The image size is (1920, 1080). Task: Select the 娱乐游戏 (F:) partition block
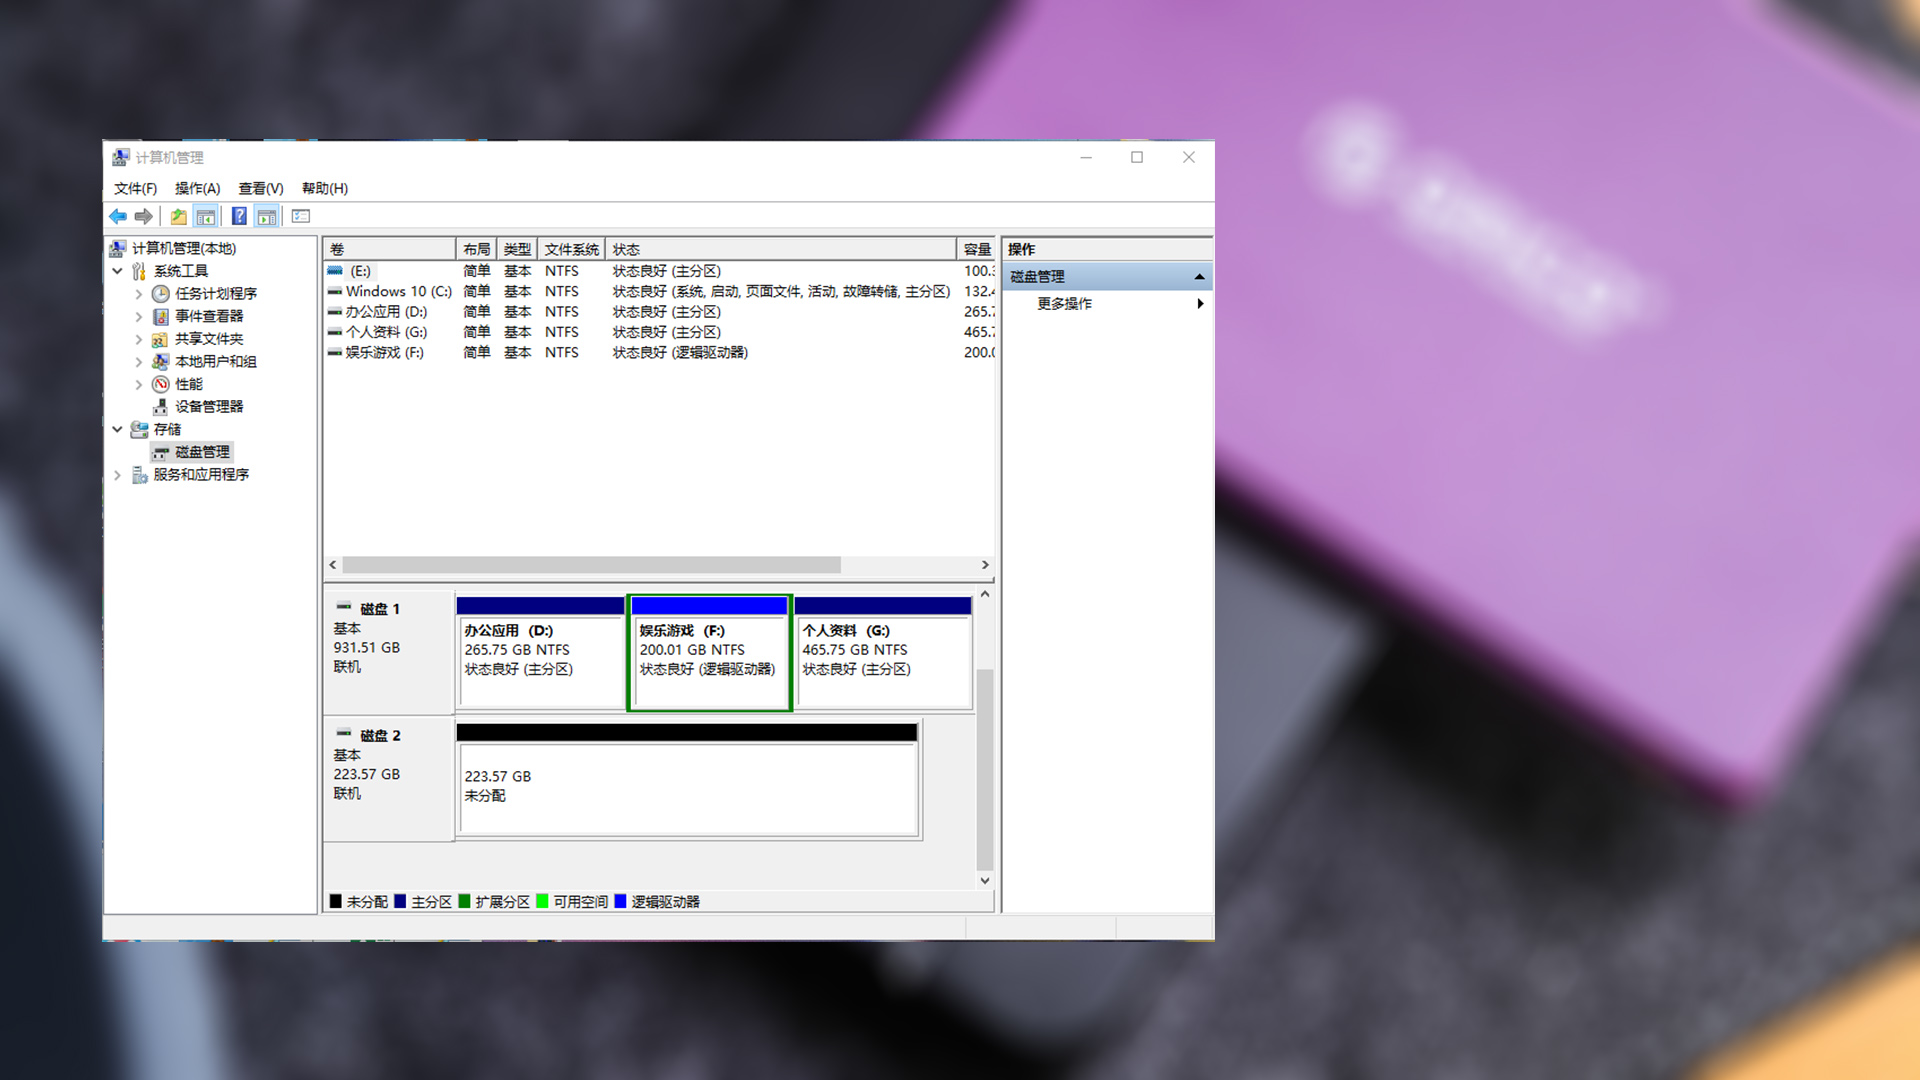click(x=708, y=660)
